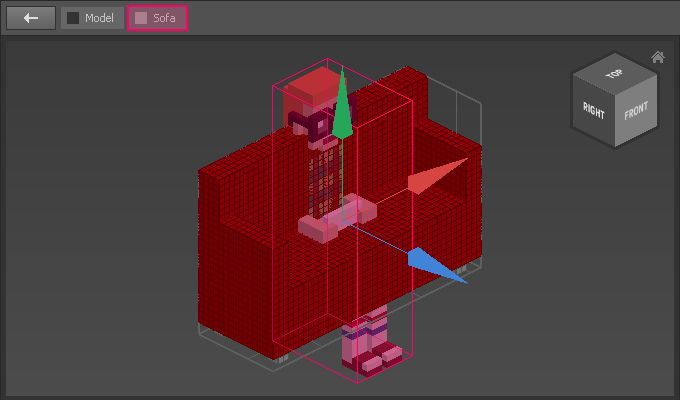Image resolution: width=680 pixels, height=400 pixels.
Task: Switch to the FRONT view on the cube
Action: click(x=636, y=111)
